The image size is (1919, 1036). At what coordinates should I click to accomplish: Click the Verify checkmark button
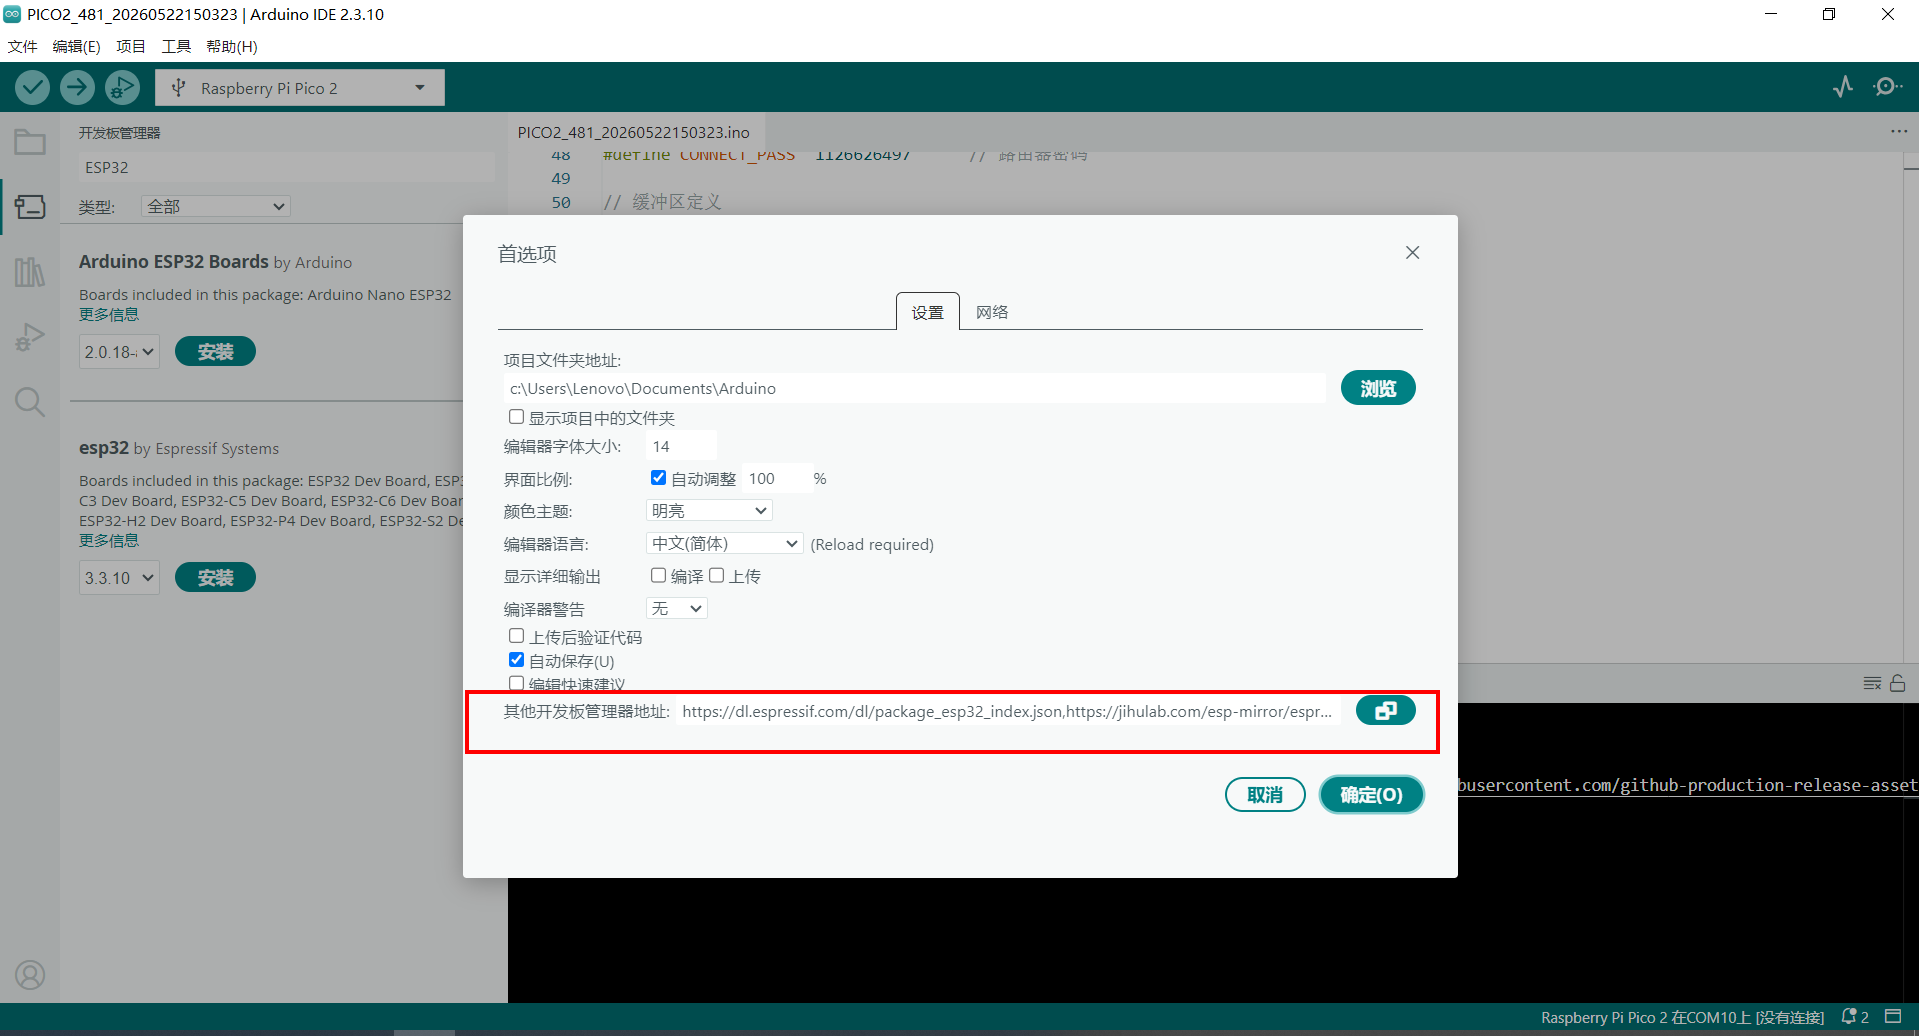tap(33, 88)
